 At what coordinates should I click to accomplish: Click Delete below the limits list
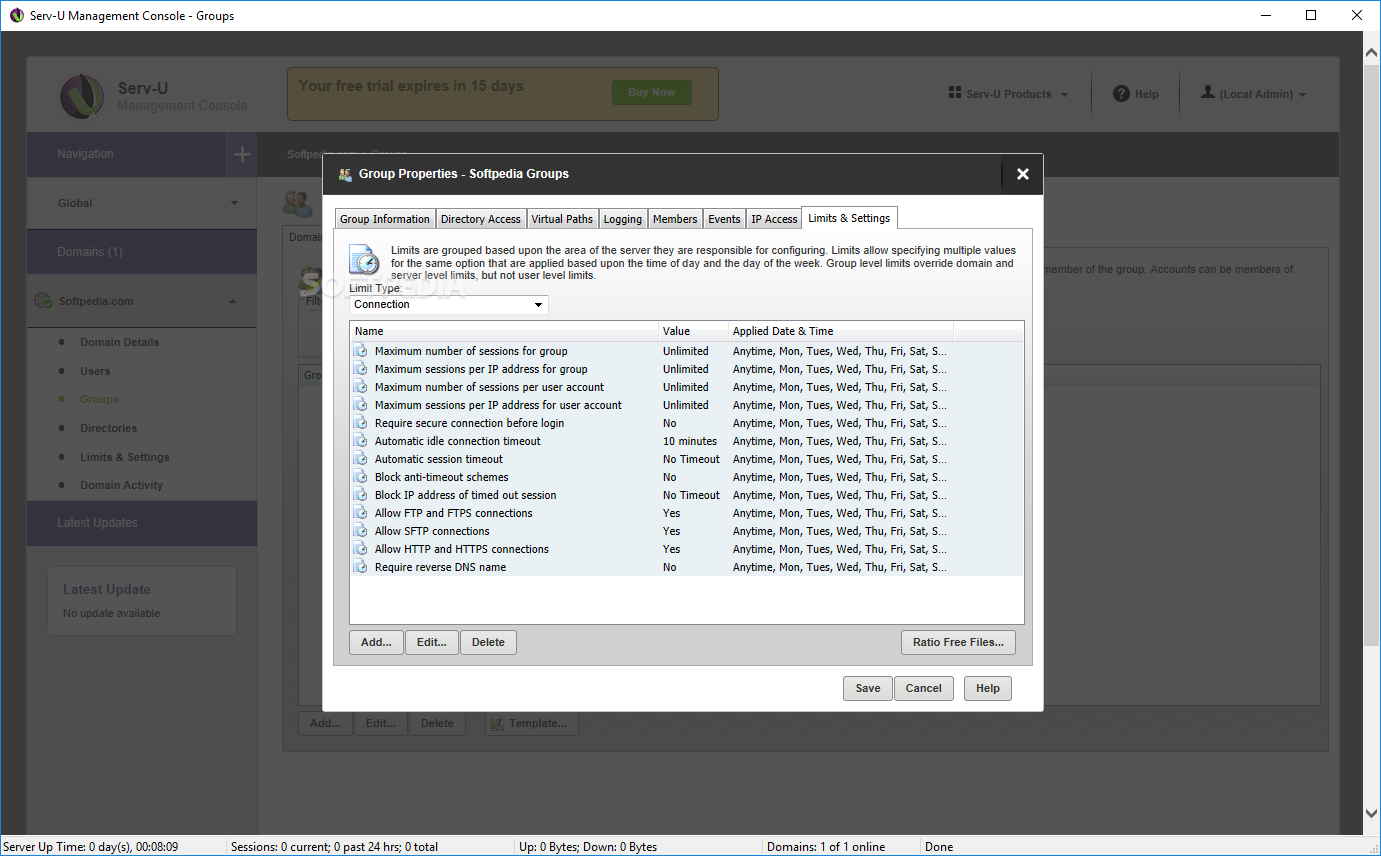[x=488, y=642]
